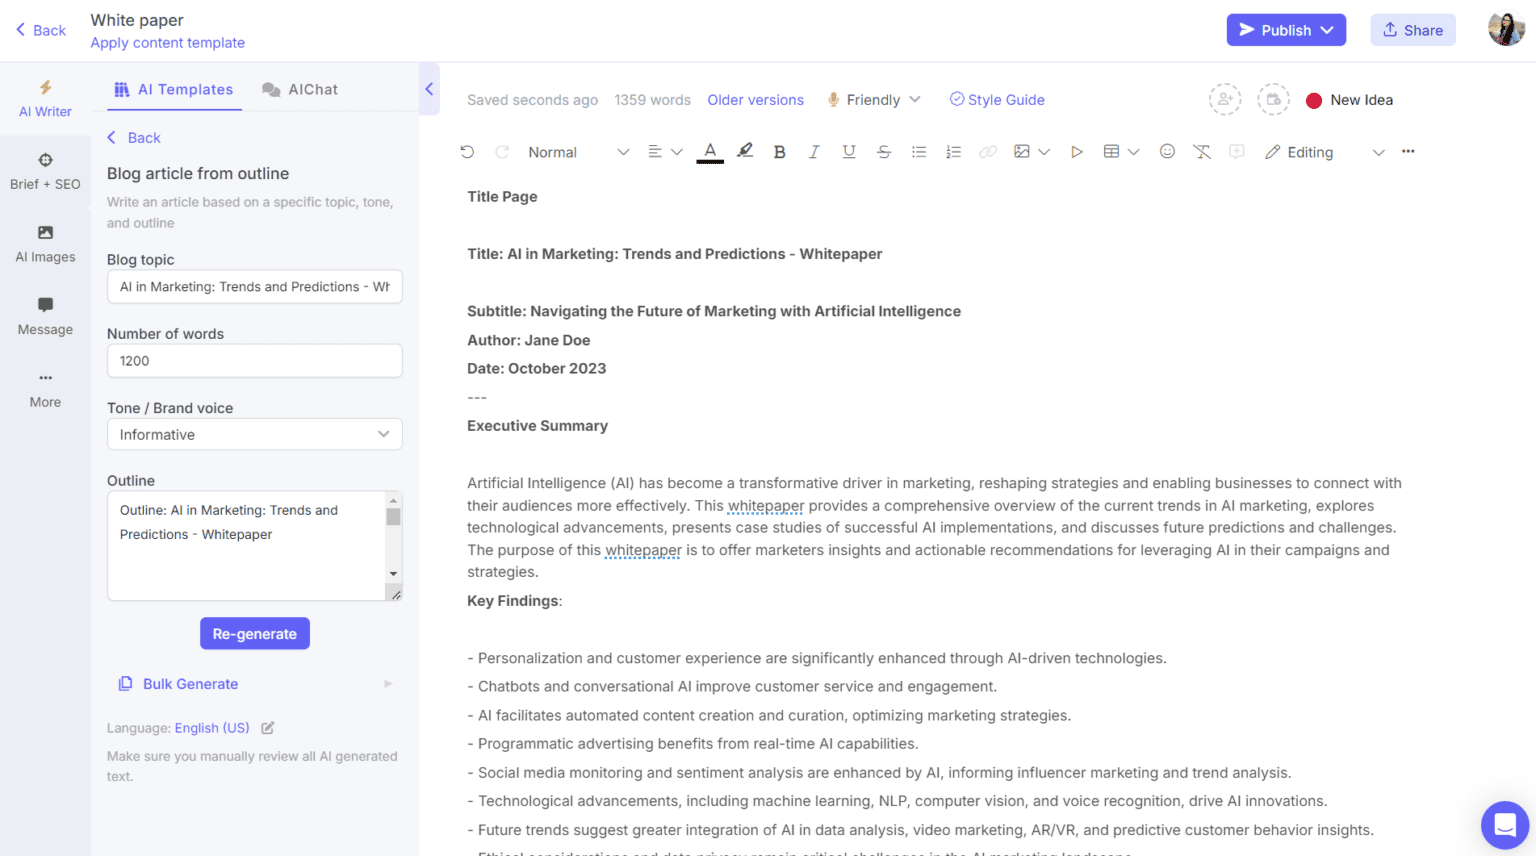
Task: Open the Brief + SEO panel
Action: pyautogui.click(x=45, y=170)
